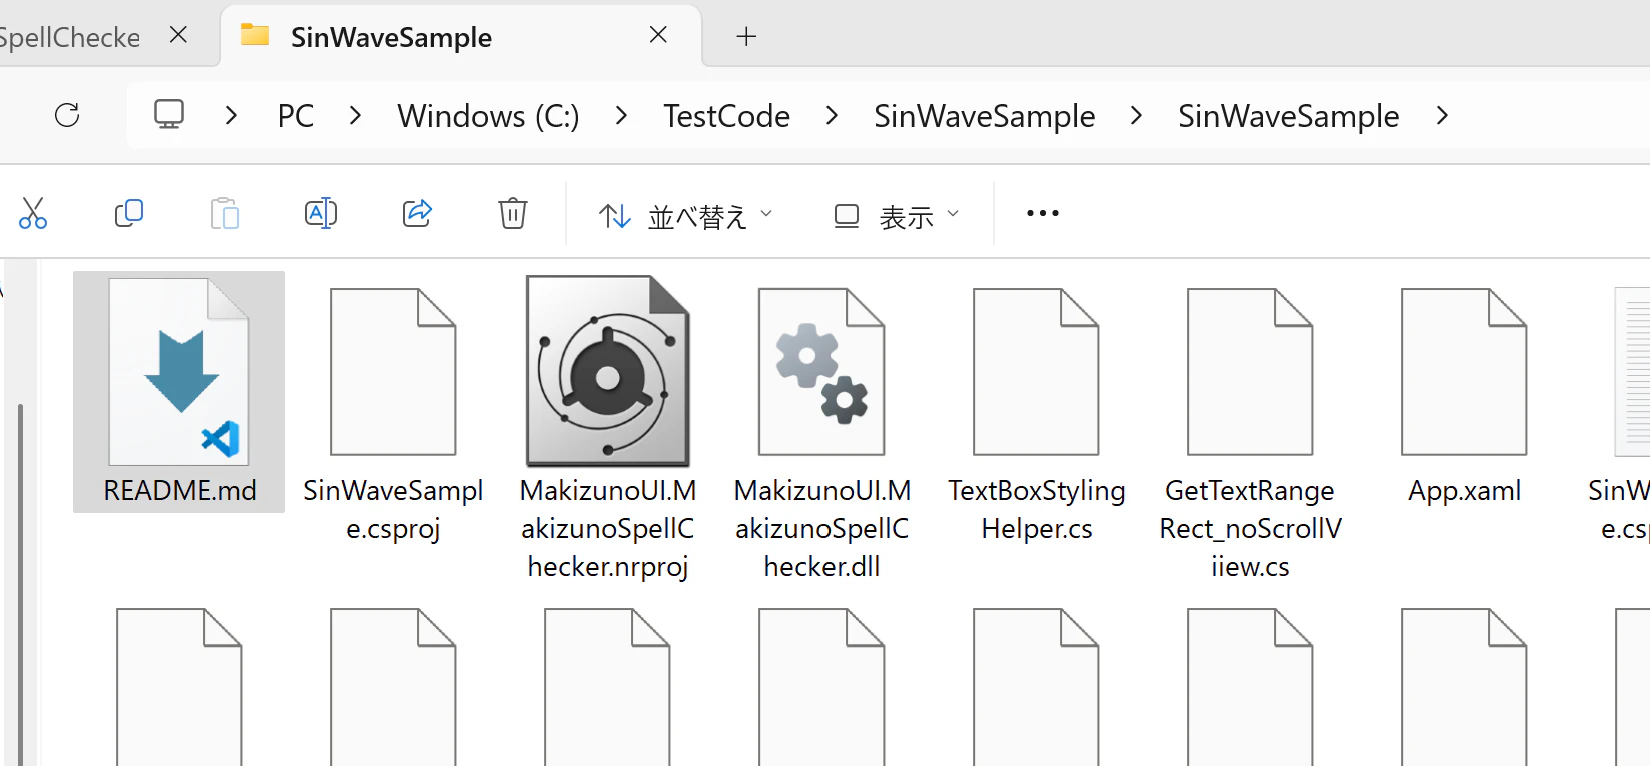Expand the chevron following PC in the path
The image size is (1650, 766).
[355, 116]
